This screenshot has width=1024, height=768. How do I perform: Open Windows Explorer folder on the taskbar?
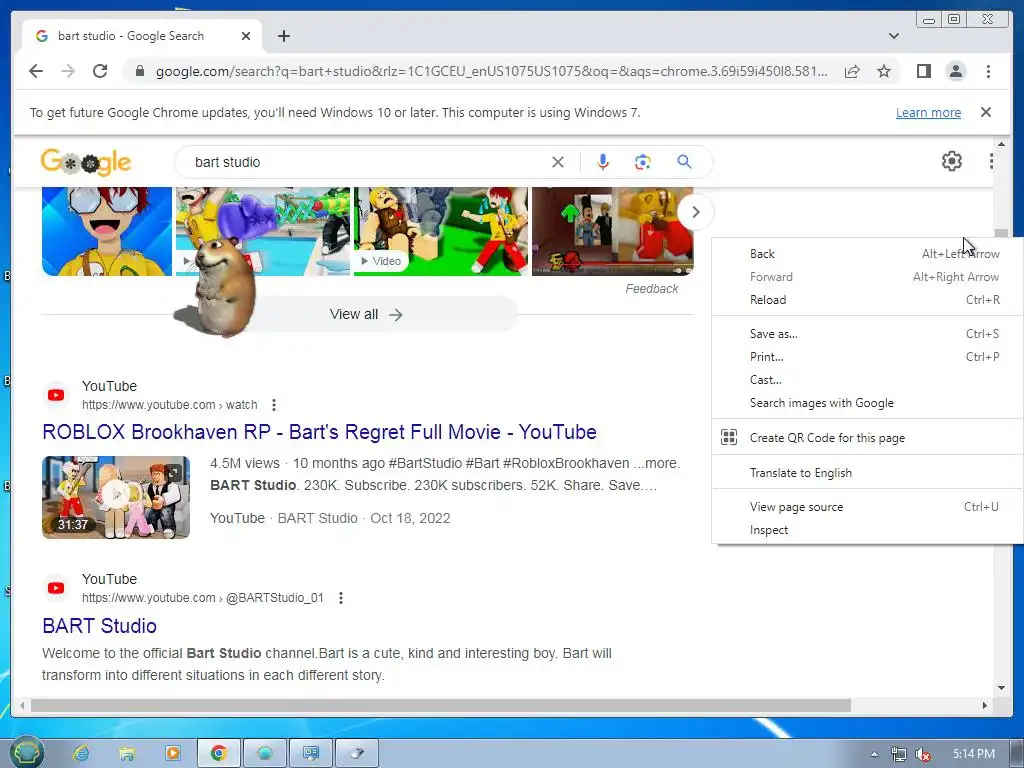point(127,754)
